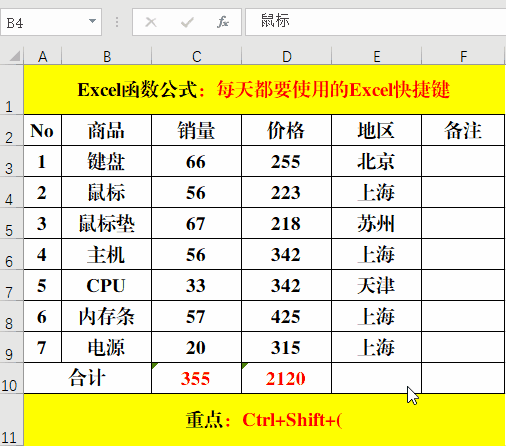Image resolution: width=506 pixels, height=446 pixels.
Task: Click price value '315' cell
Action: [x=287, y=347]
